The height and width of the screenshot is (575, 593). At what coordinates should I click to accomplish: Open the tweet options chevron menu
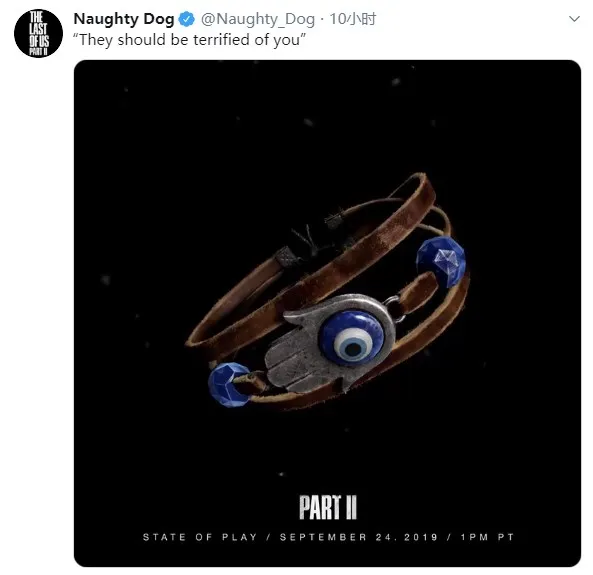pyautogui.click(x=574, y=19)
